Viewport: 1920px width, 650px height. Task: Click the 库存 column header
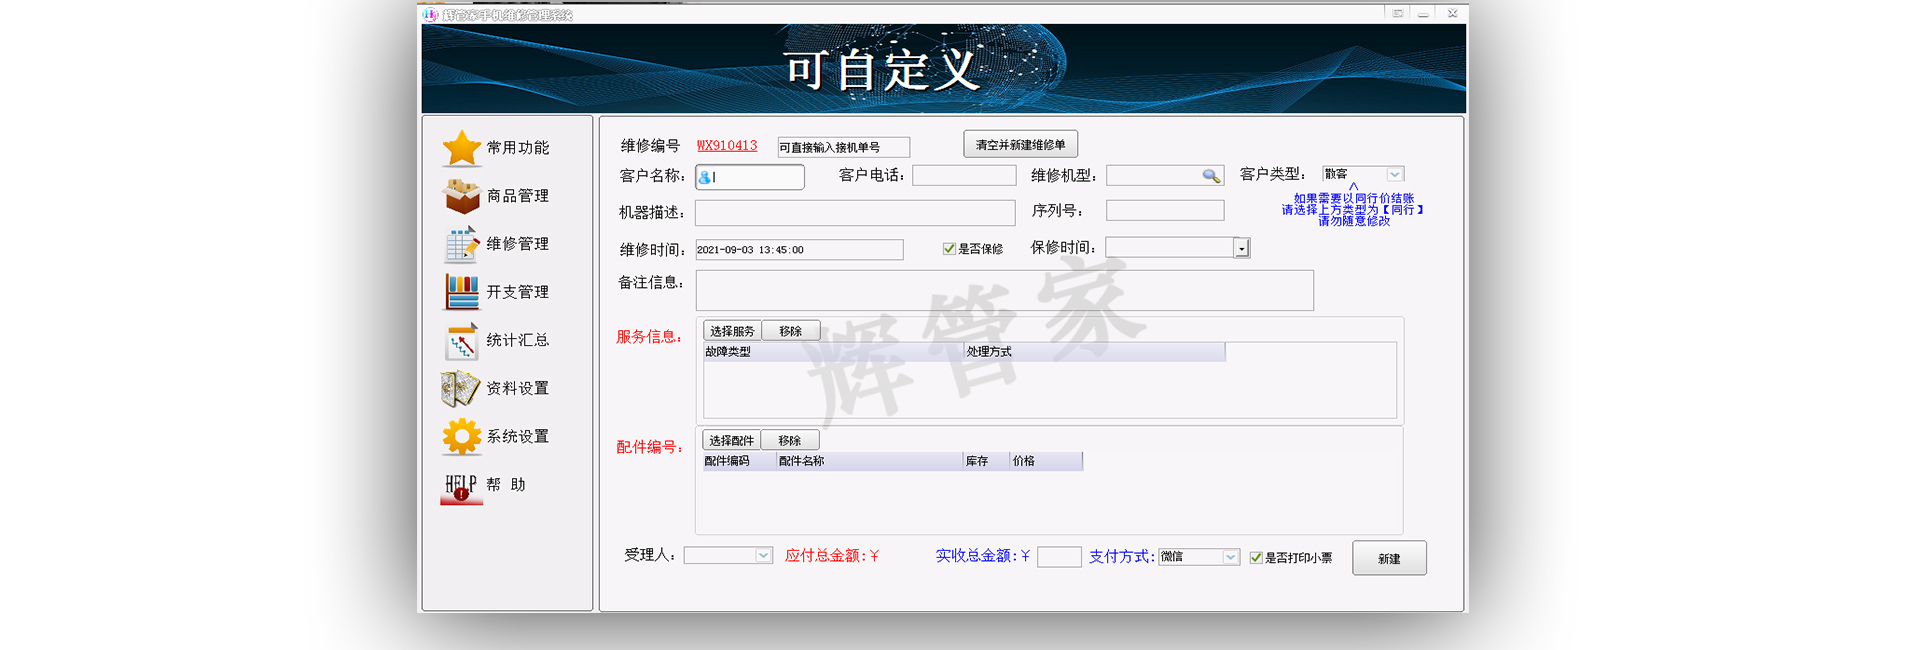pos(986,461)
